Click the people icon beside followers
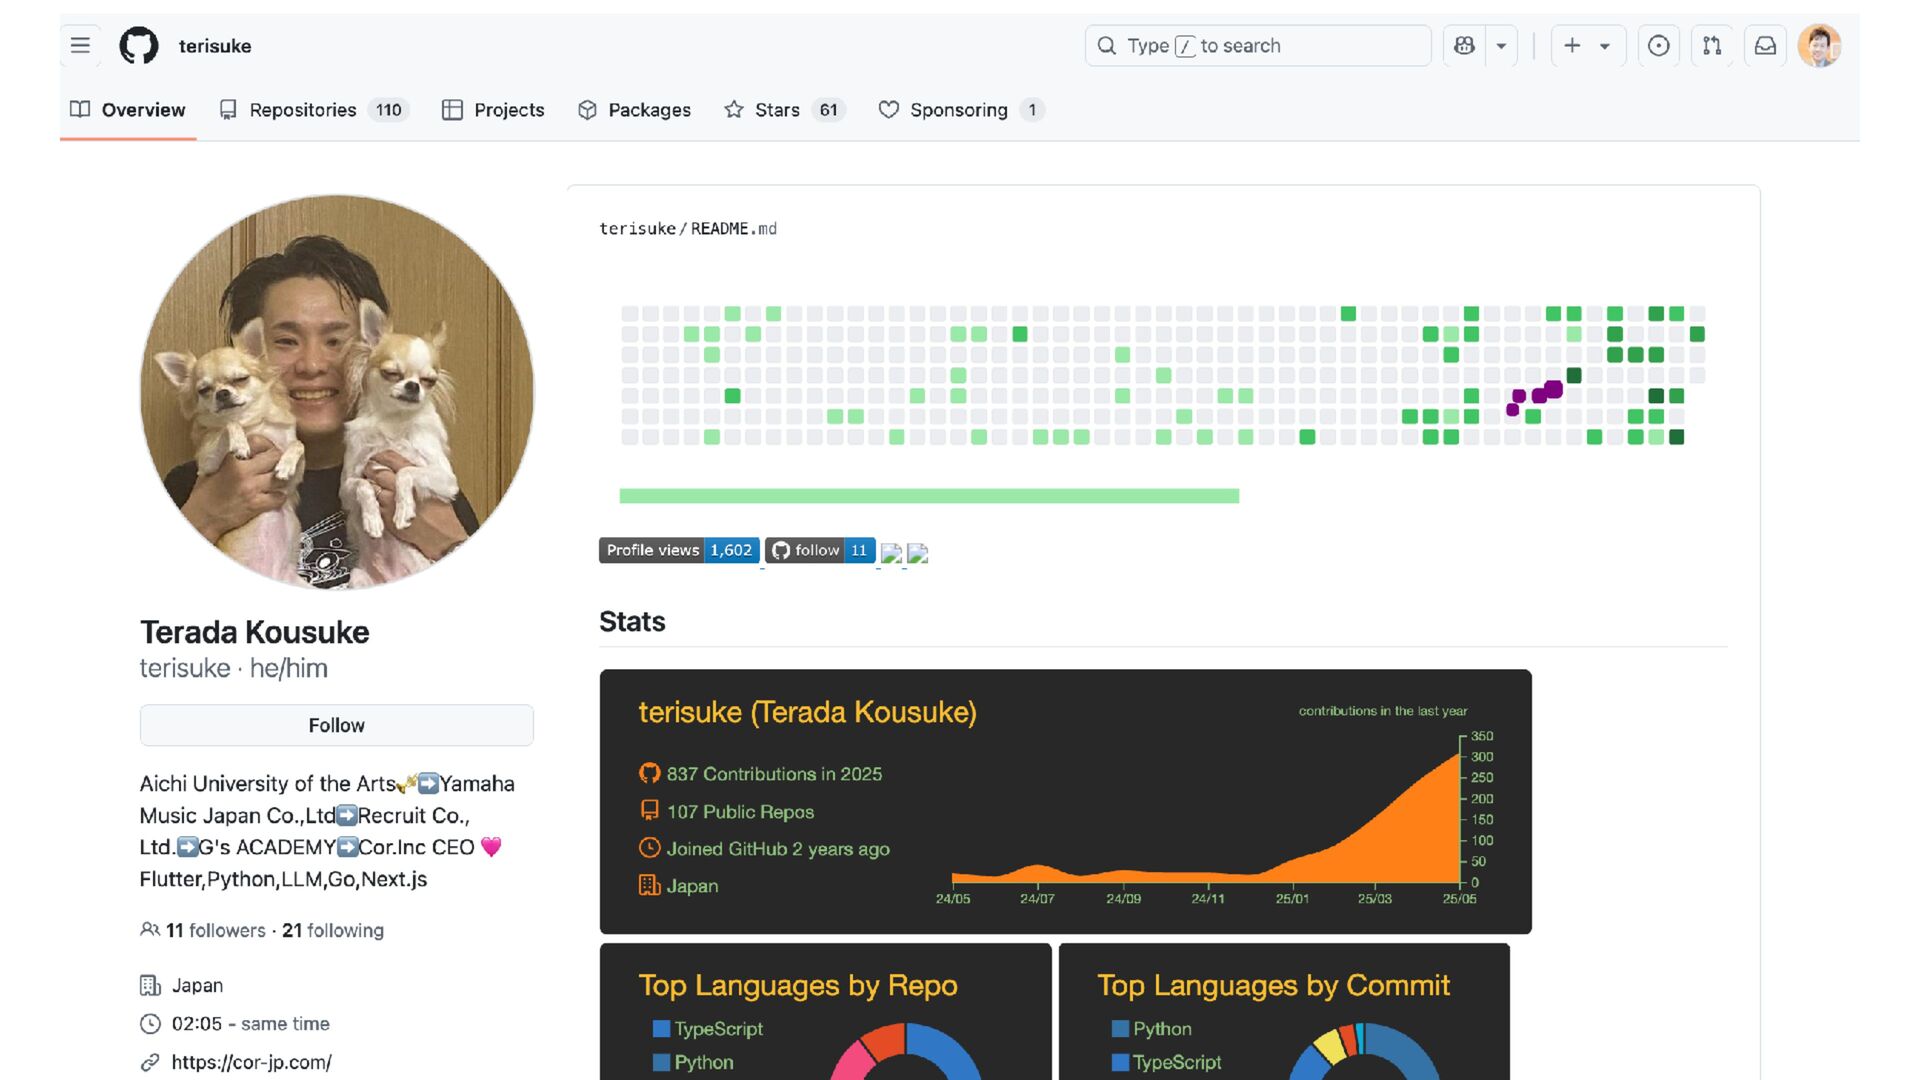The height and width of the screenshot is (1080, 1920). (150, 930)
